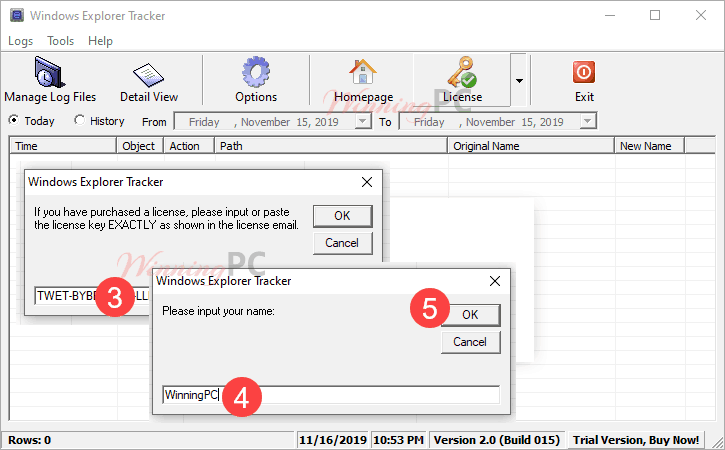Screen dimensions: 725x450
Task: Click the app icon in title bar
Action: pyautogui.click(x=17, y=15)
